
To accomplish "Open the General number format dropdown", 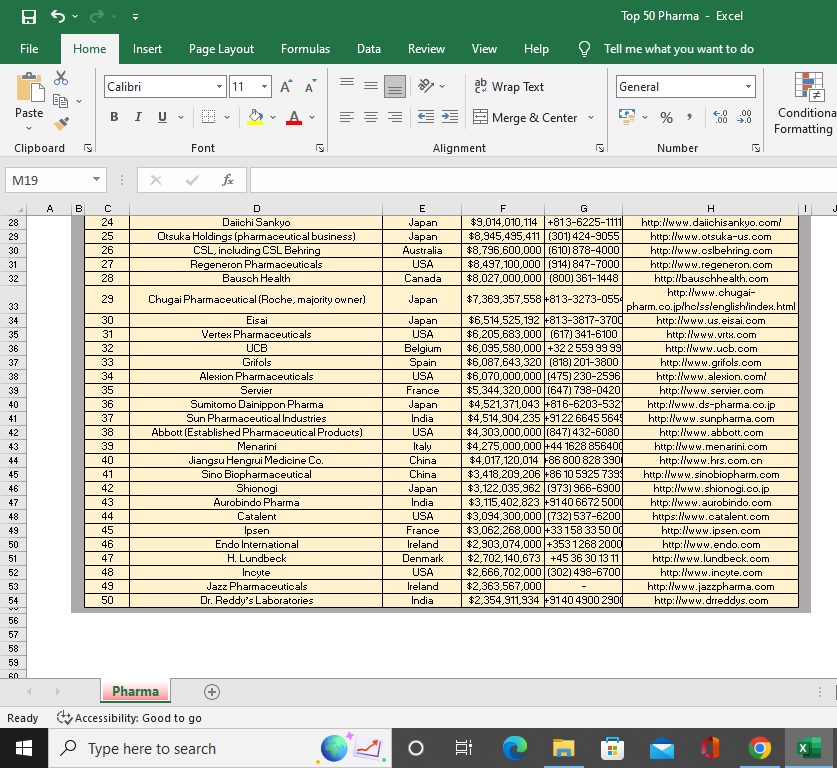I will (748, 86).
